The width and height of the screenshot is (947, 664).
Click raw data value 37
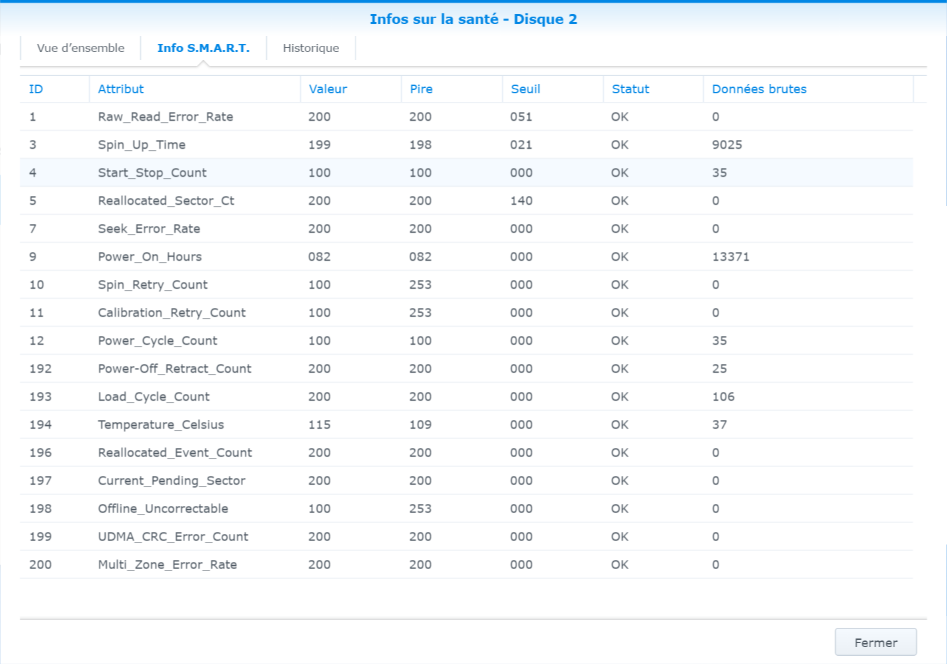pyautogui.click(x=719, y=425)
